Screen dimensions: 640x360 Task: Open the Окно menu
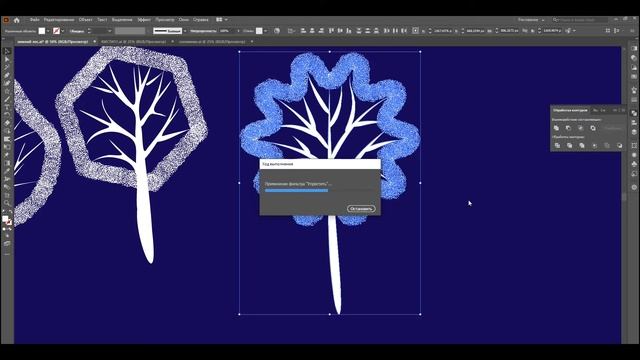[x=184, y=20]
